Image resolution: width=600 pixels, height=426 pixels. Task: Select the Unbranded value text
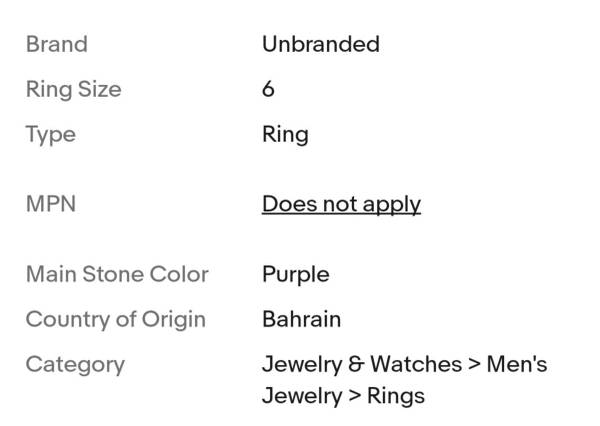(320, 44)
